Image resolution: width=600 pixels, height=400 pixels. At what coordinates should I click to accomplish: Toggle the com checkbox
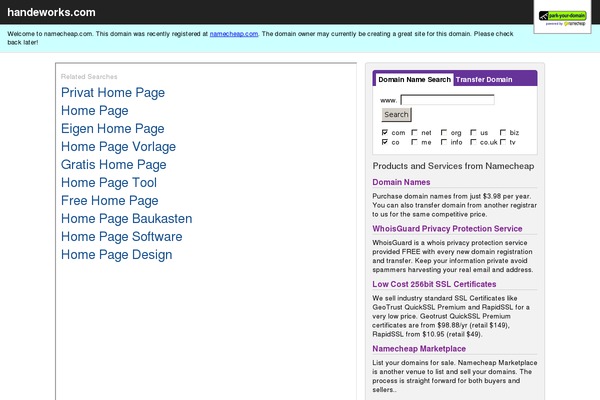[x=385, y=132]
